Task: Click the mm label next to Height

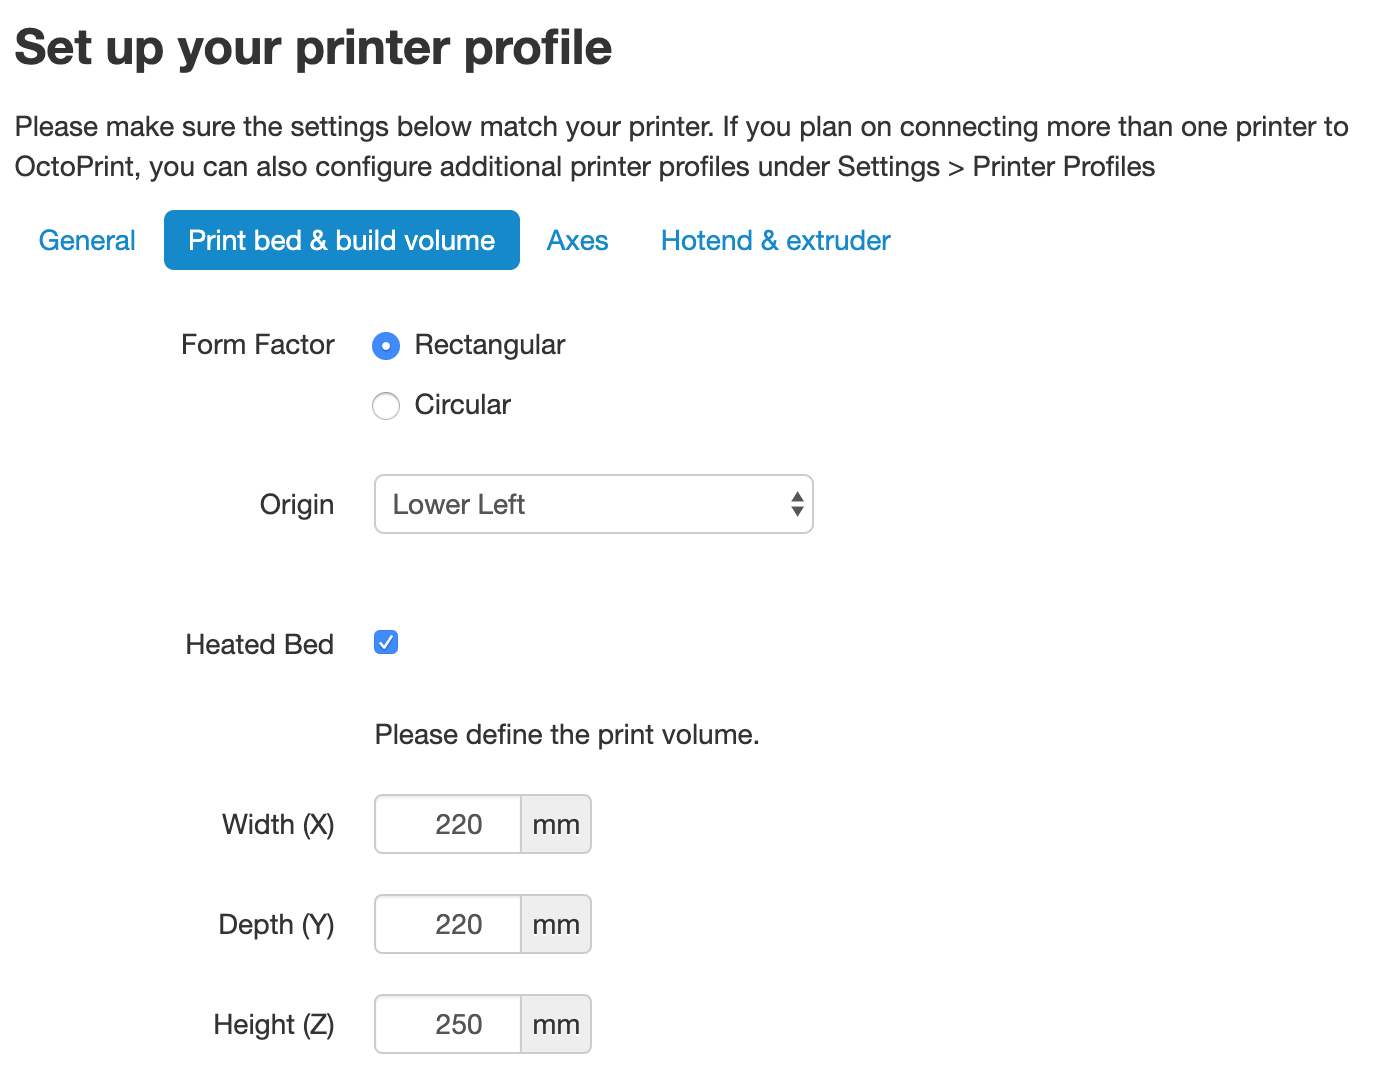Action: coord(556,1024)
